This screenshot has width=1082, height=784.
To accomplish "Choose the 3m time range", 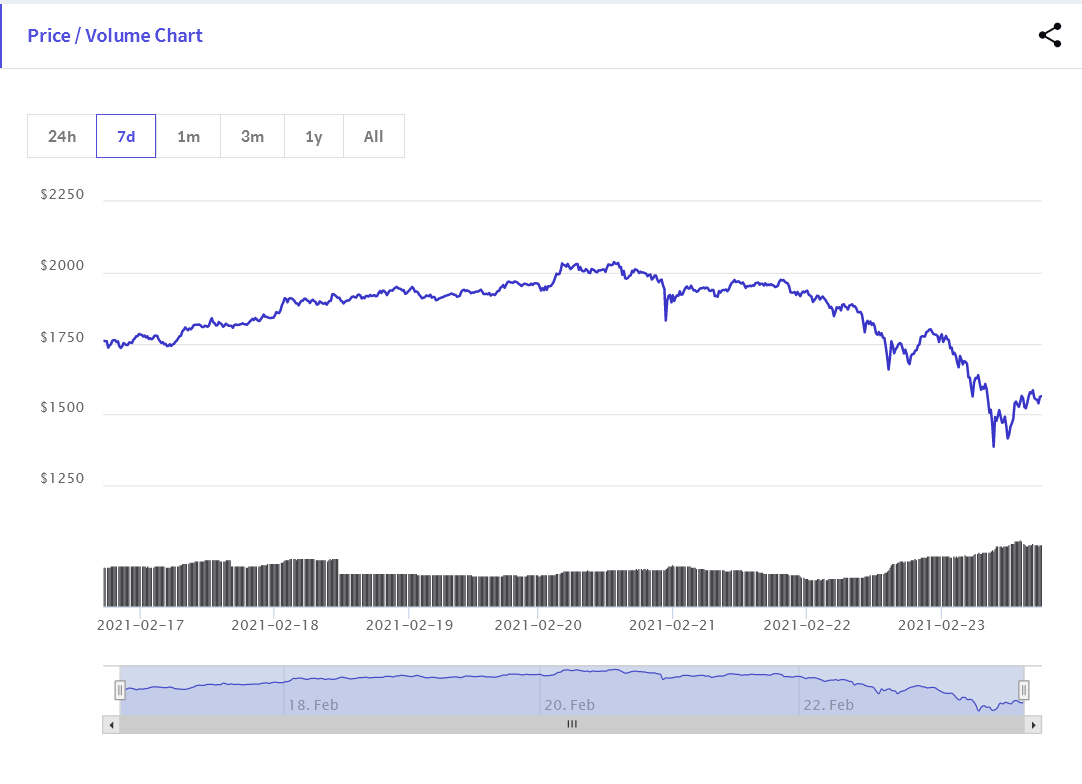I will pyautogui.click(x=252, y=136).
